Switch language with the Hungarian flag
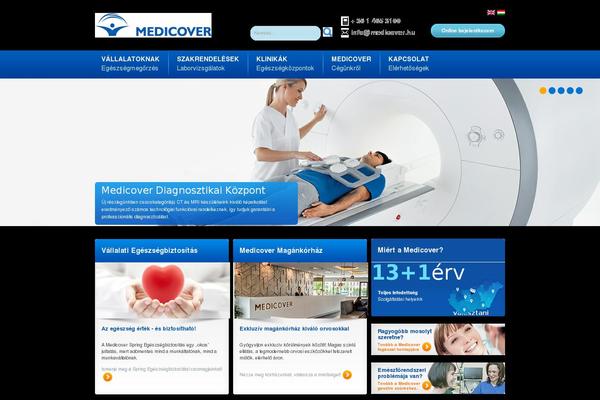This screenshot has width=600, height=400. (501, 12)
